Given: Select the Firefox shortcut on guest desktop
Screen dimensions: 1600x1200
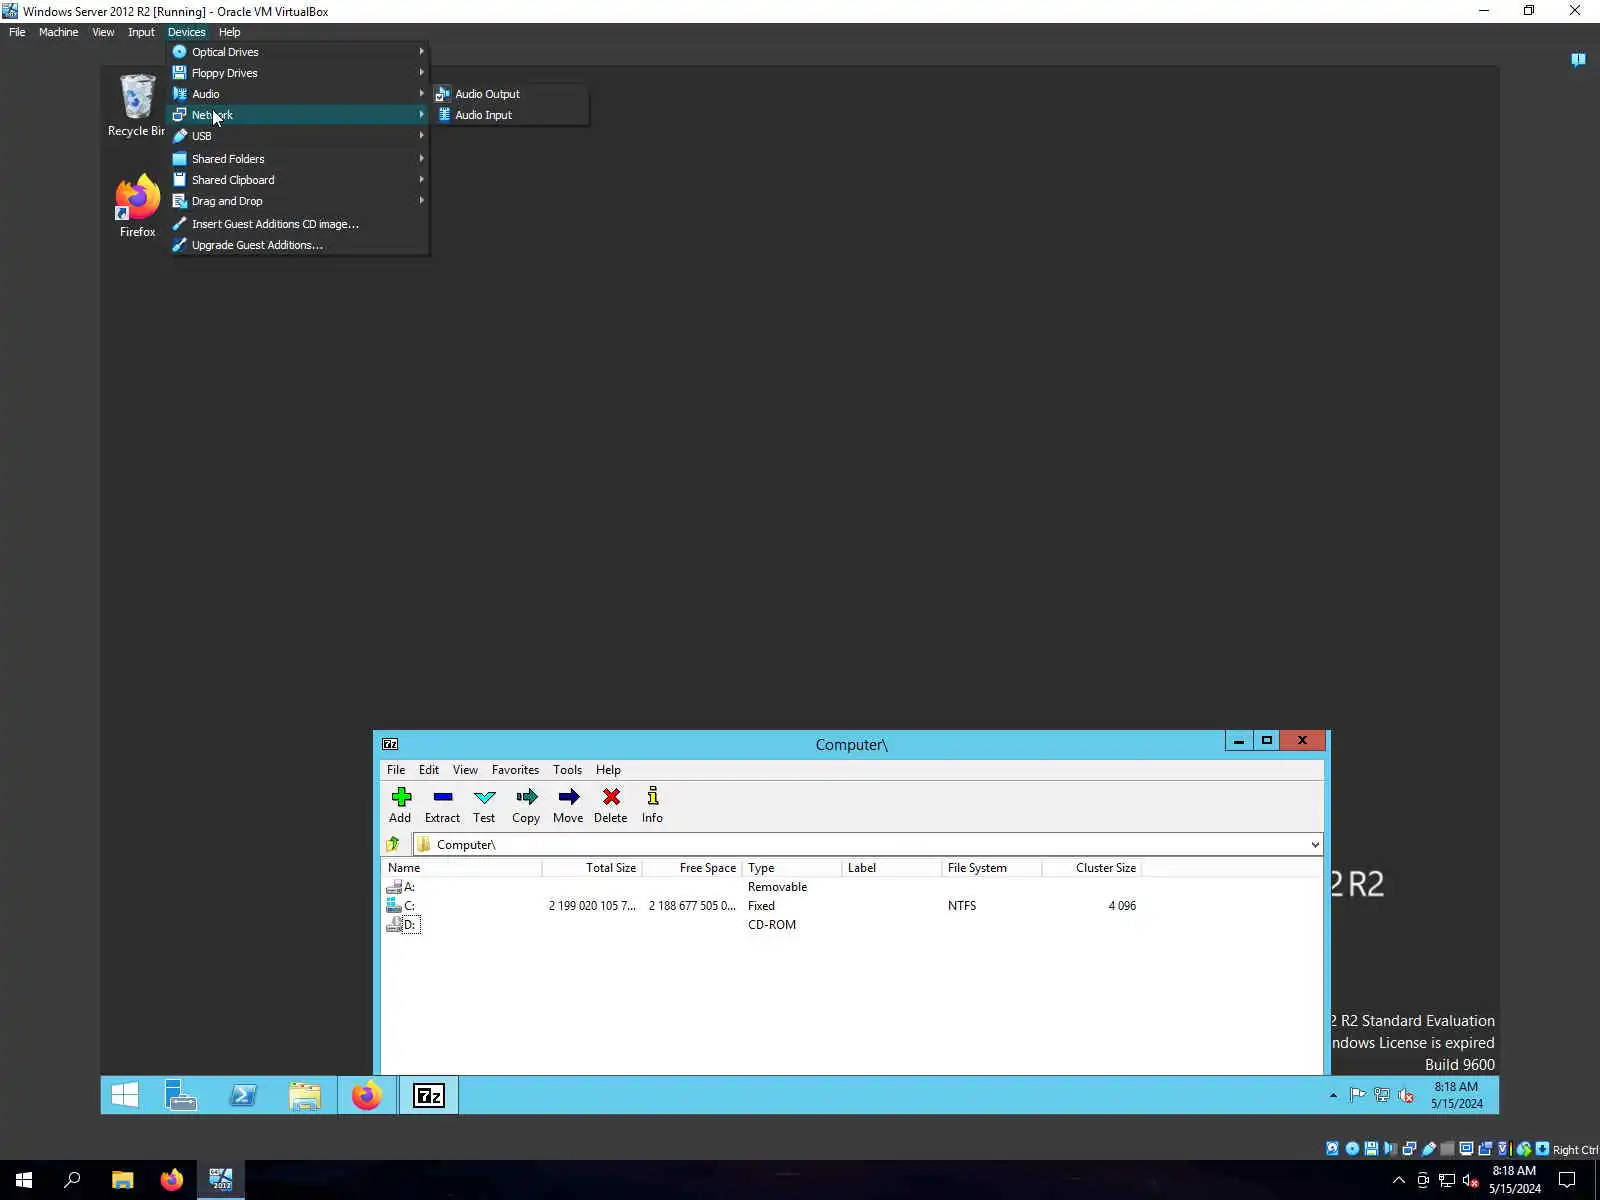Looking at the screenshot, I should pyautogui.click(x=137, y=206).
